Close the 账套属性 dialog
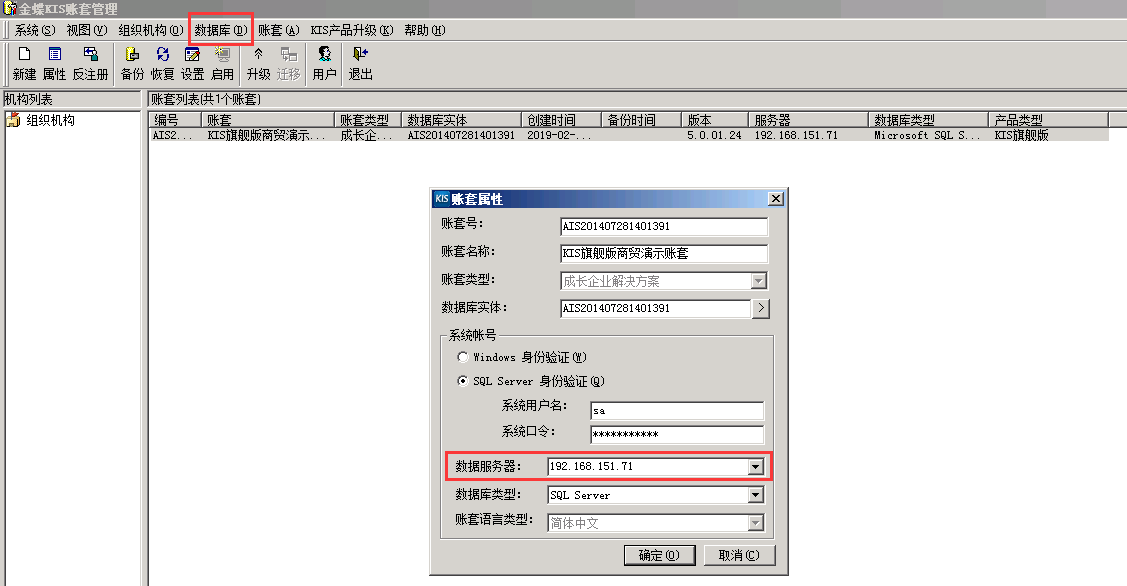This screenshot has width=1127, height=586. point(776,198)
